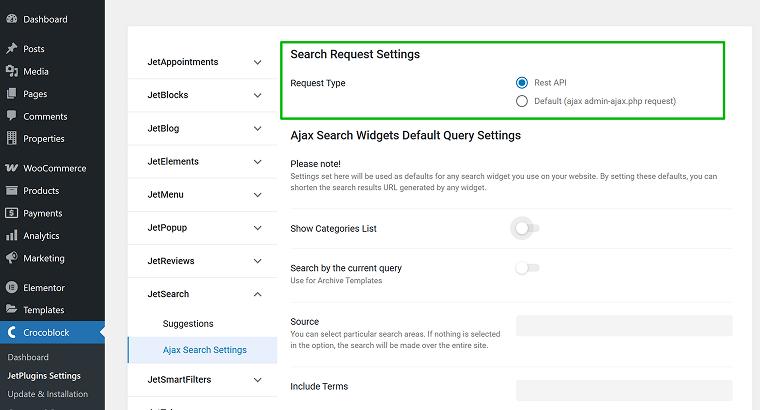Screen dimensions: 760x410
Task: Click the Posts pushpin icon
Action: [x=12, y=48]
